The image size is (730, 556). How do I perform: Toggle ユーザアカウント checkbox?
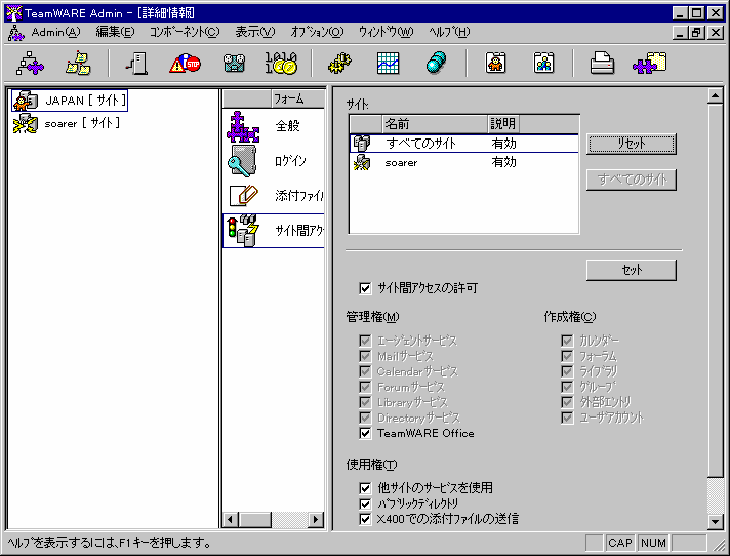coord(567,418)
